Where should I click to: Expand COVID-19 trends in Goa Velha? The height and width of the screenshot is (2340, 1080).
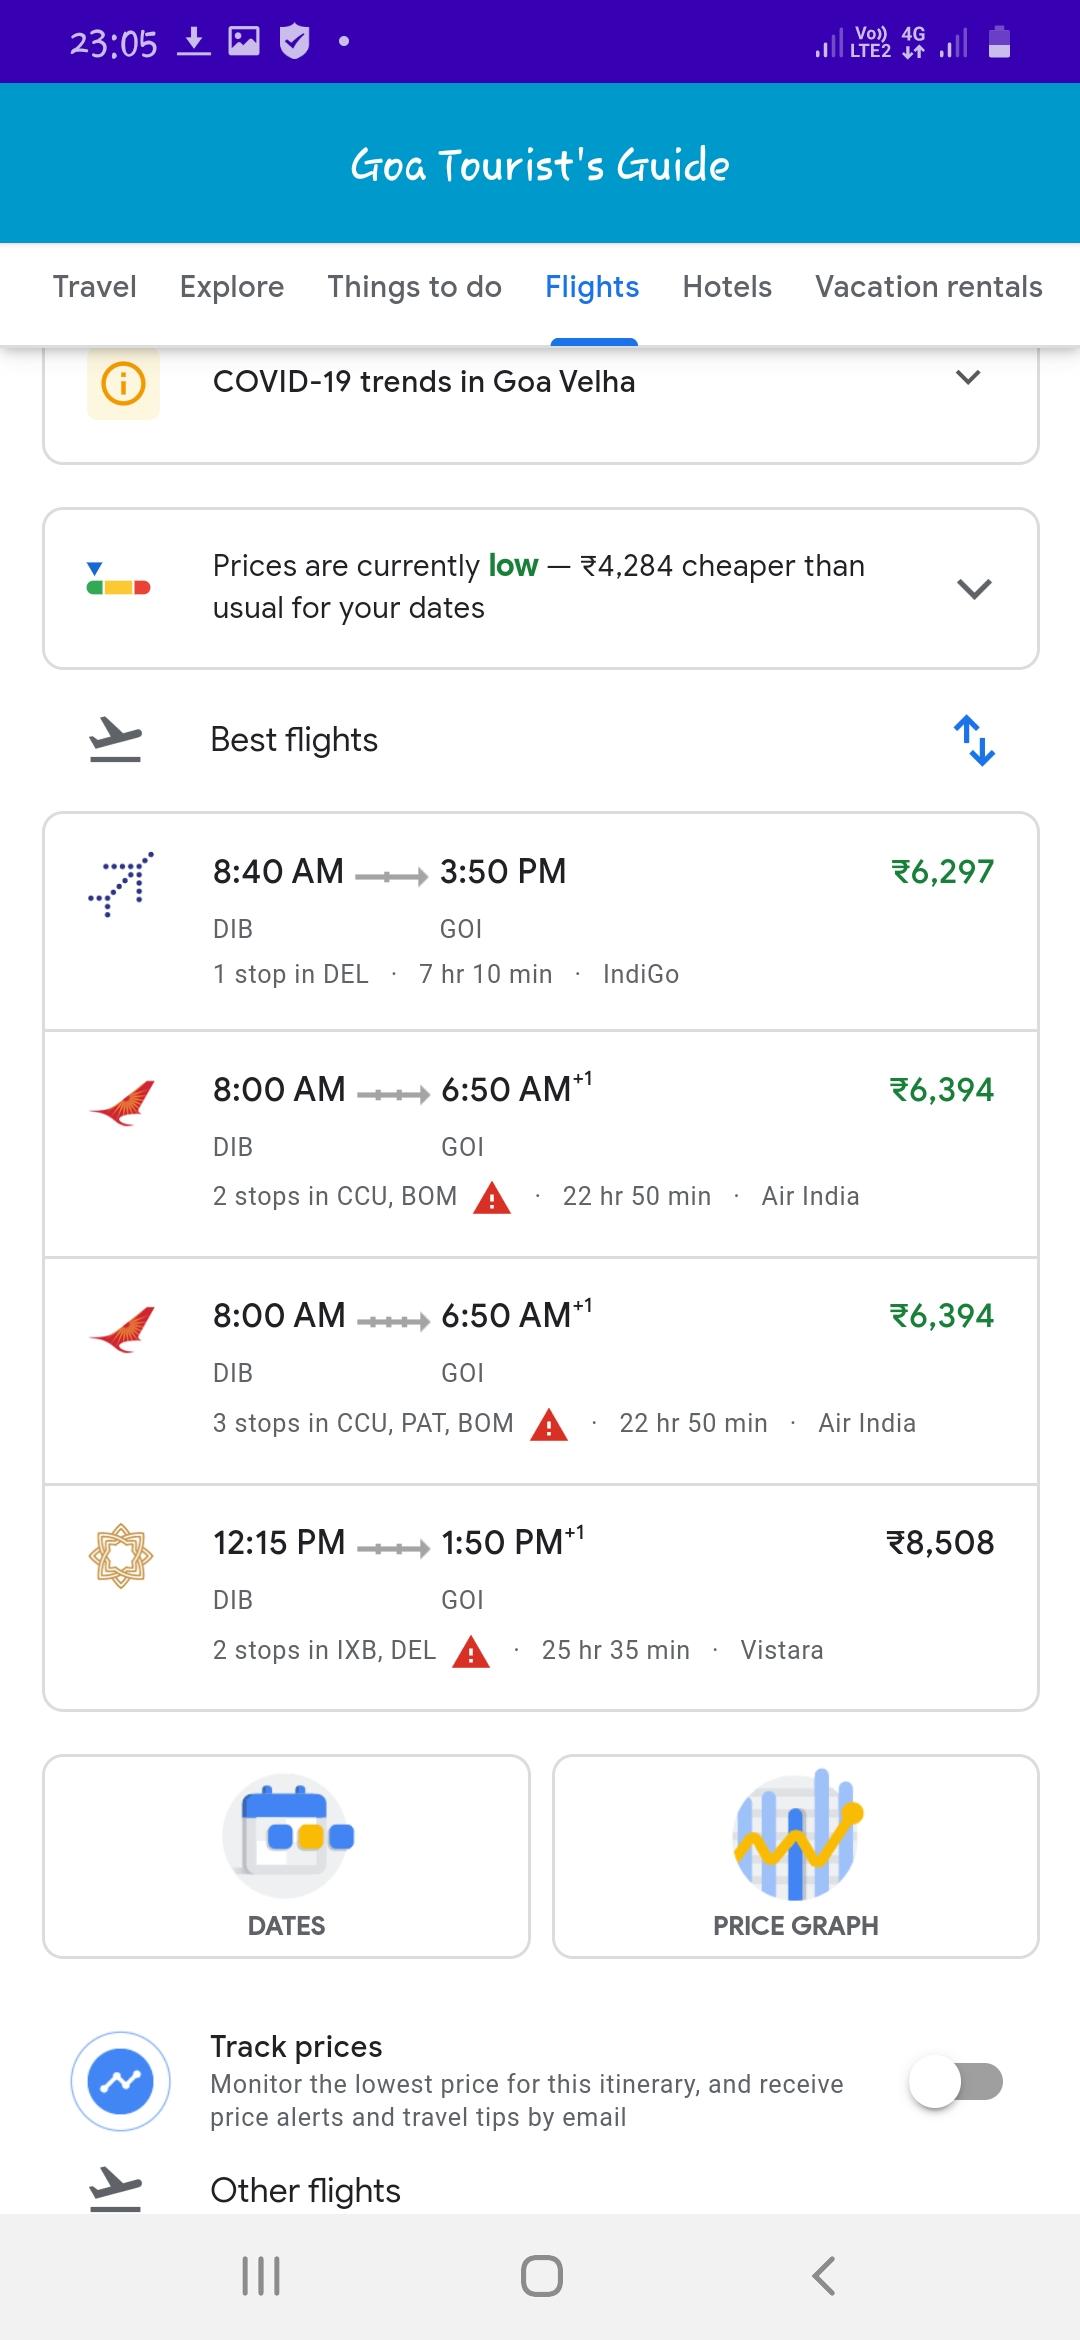pyautogui.click(x=968, y=378)
